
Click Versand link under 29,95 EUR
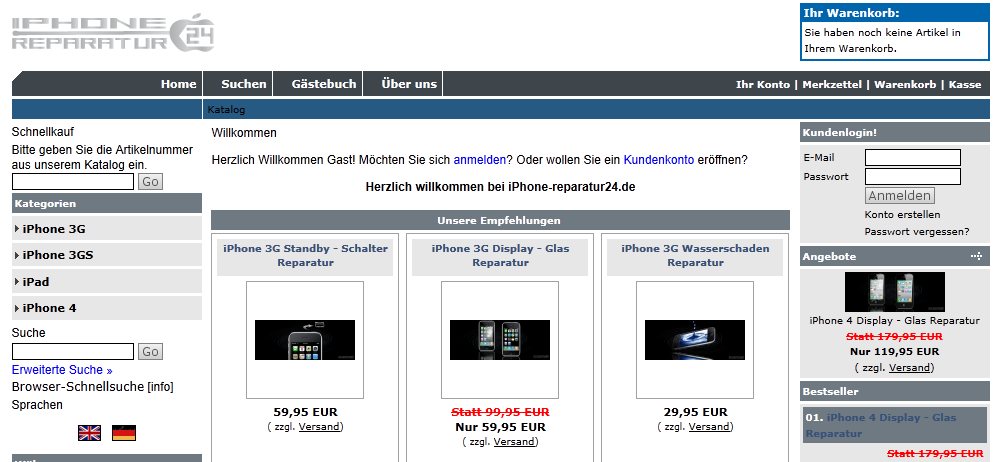point(709,427)
